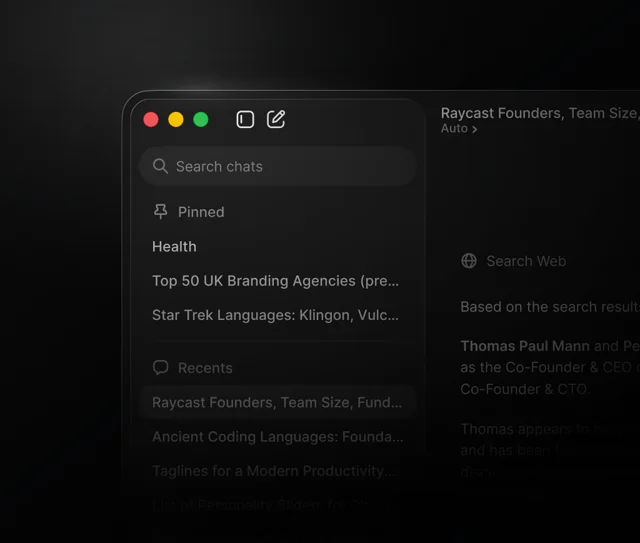Screen dimensions: 640x543
Task: Open Star Trek Languages chat
Action: [x=276, y=315]
